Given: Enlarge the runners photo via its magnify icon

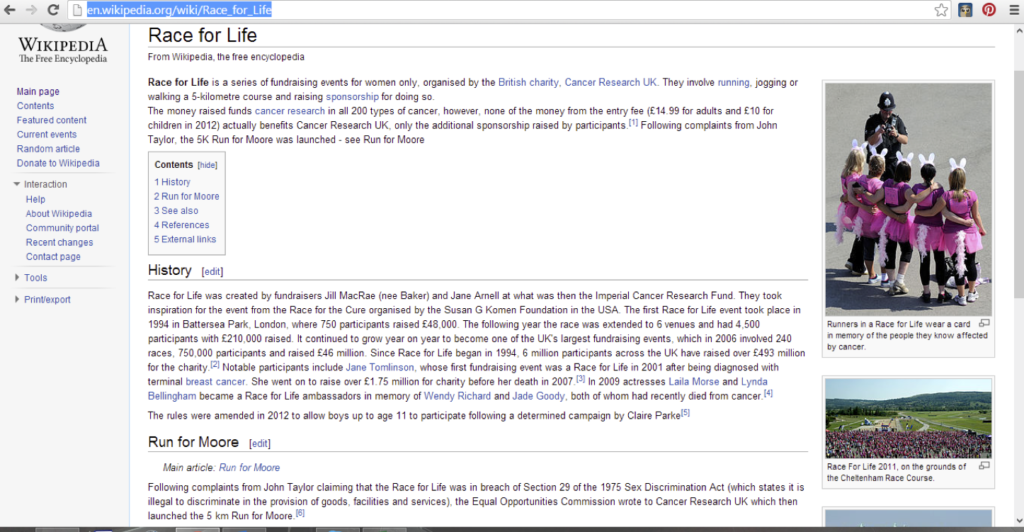Looking at the screenshot, I should coord(984,323).
